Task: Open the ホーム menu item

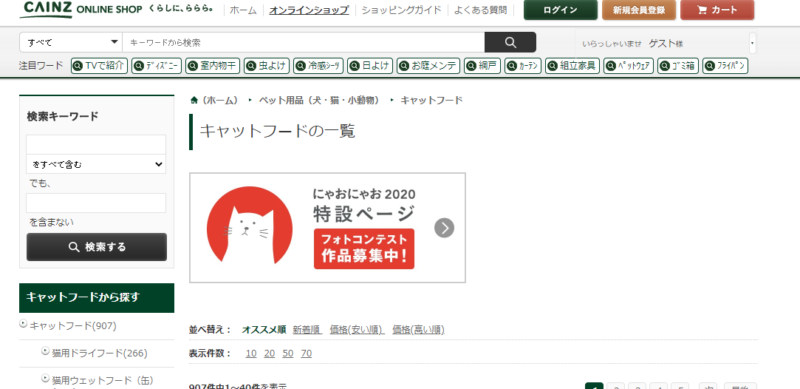Action: coord(243,10)
